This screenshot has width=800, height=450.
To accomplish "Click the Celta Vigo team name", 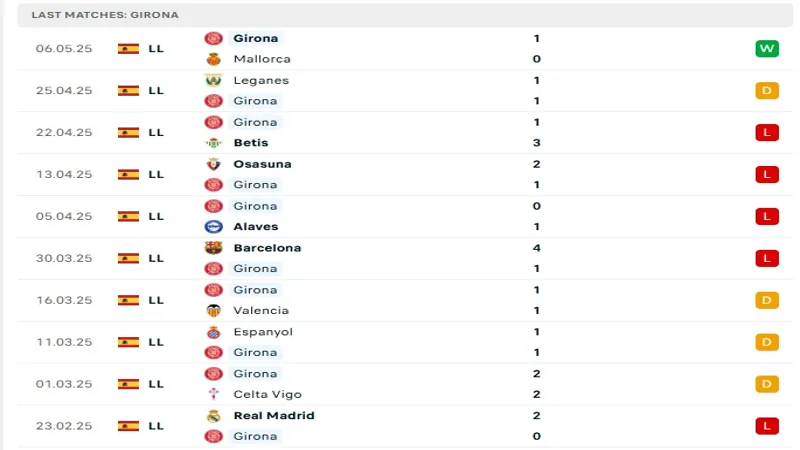I will pos(267,395).
